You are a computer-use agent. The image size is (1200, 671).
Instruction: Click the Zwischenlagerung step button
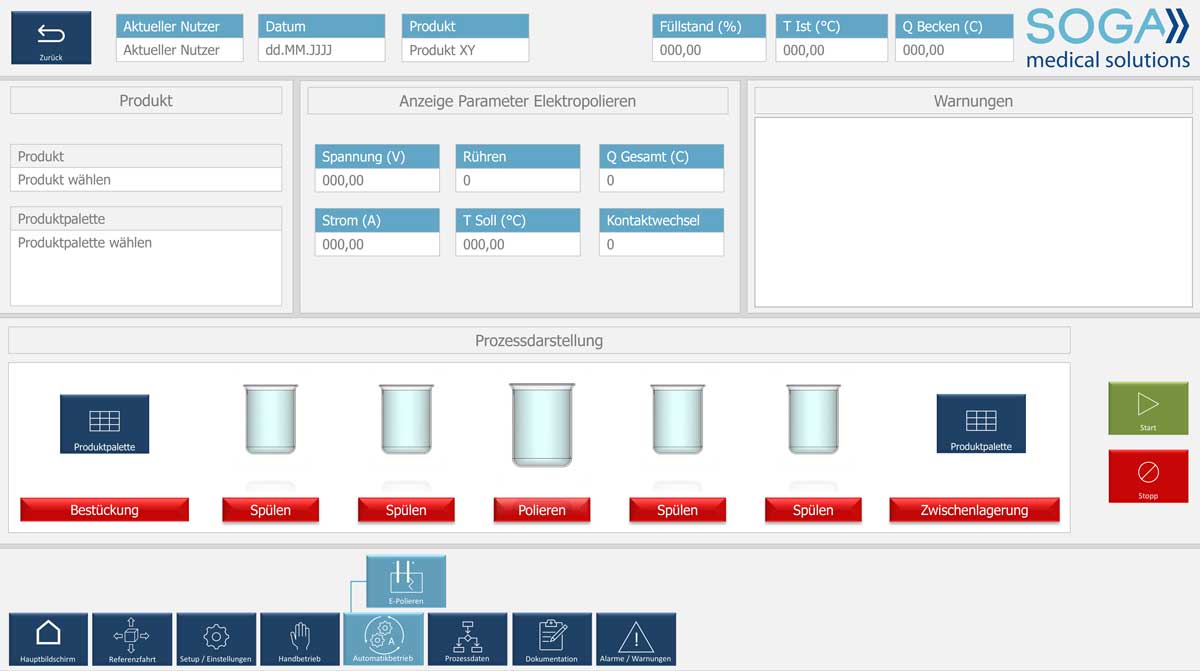974,510
